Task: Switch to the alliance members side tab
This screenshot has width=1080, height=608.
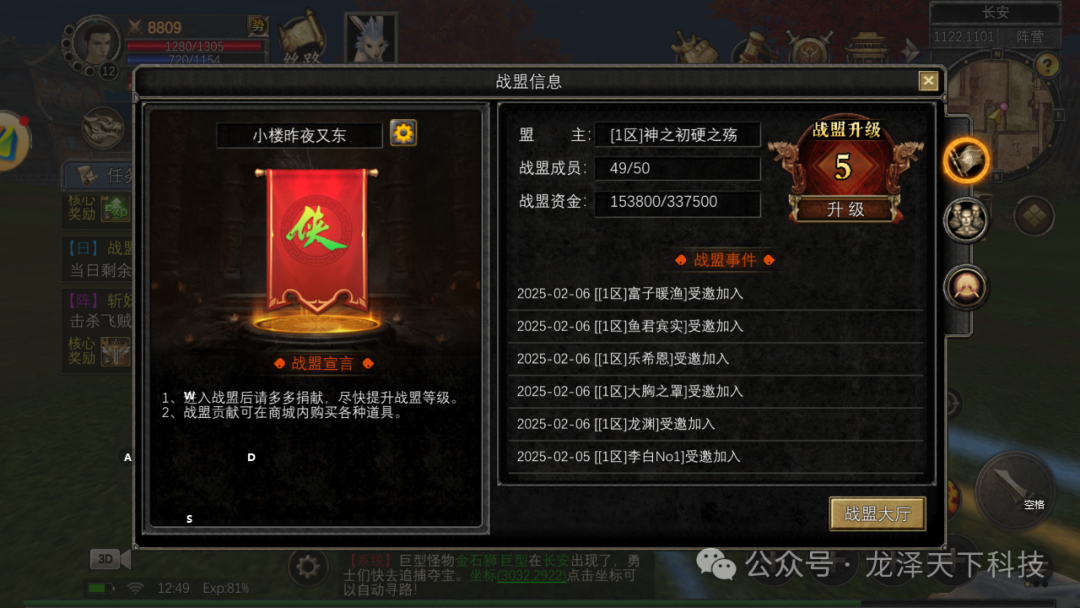Action: click(966, 220)
